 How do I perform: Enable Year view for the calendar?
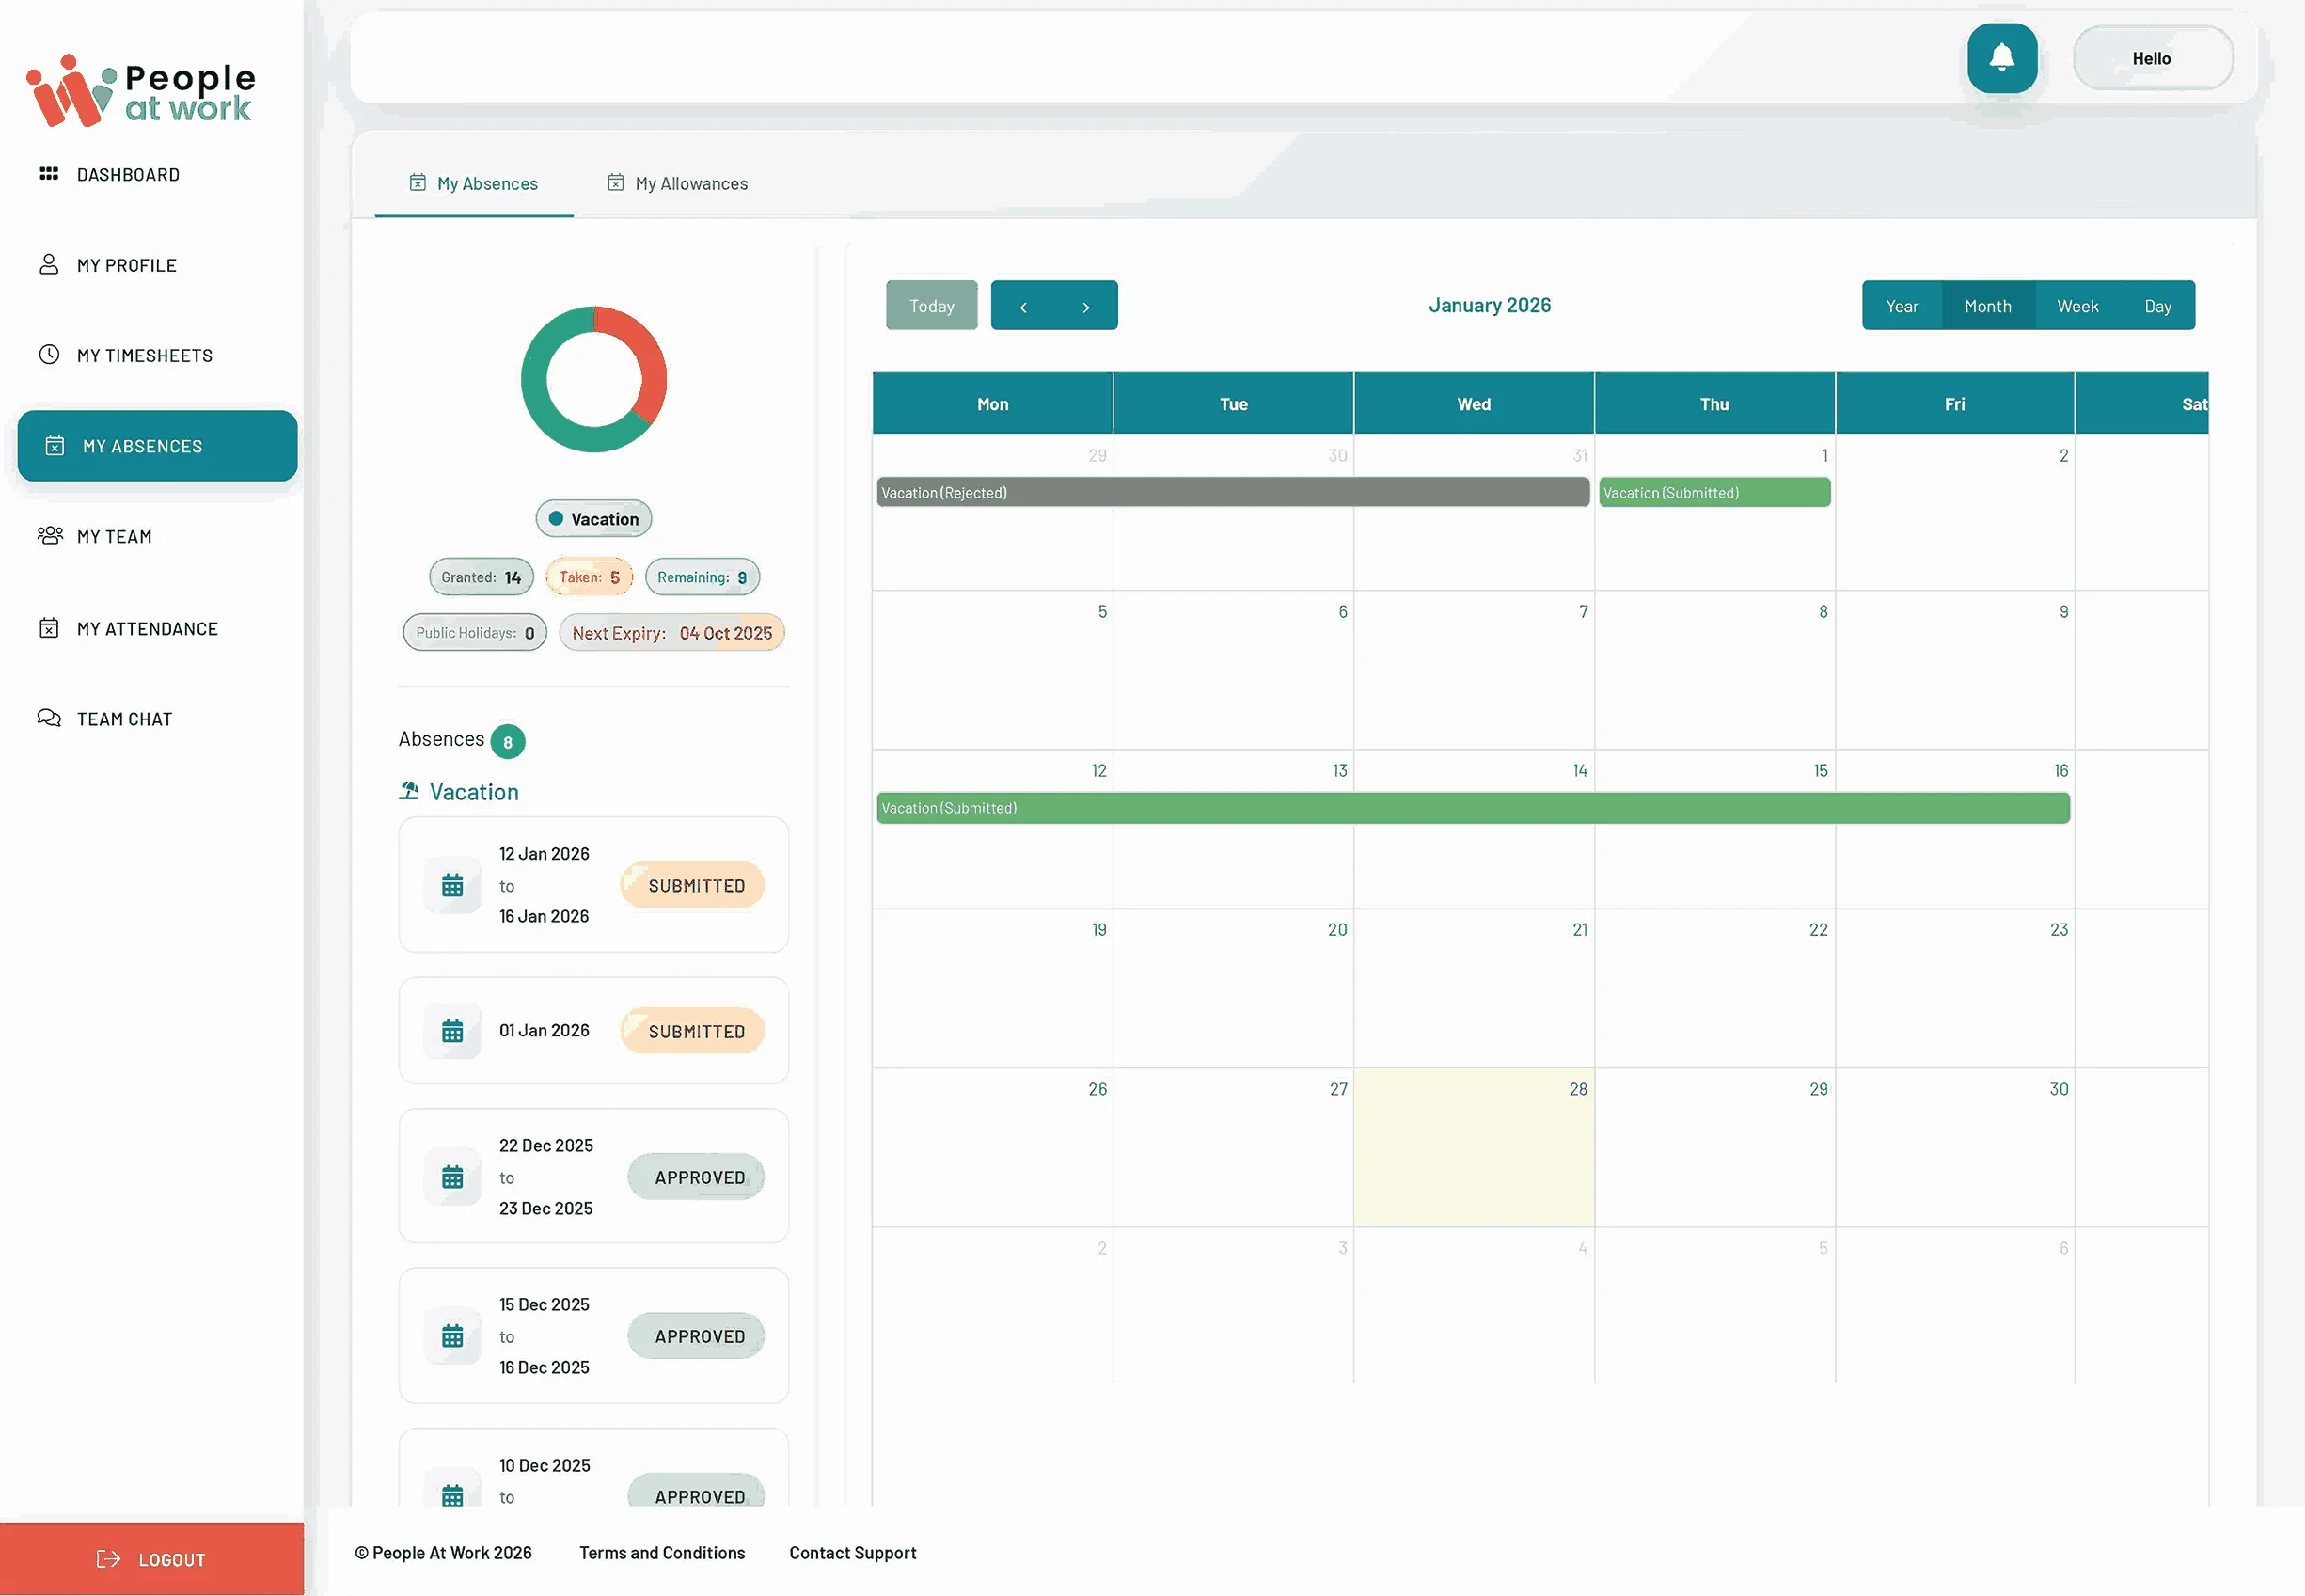pos(1901,305)
